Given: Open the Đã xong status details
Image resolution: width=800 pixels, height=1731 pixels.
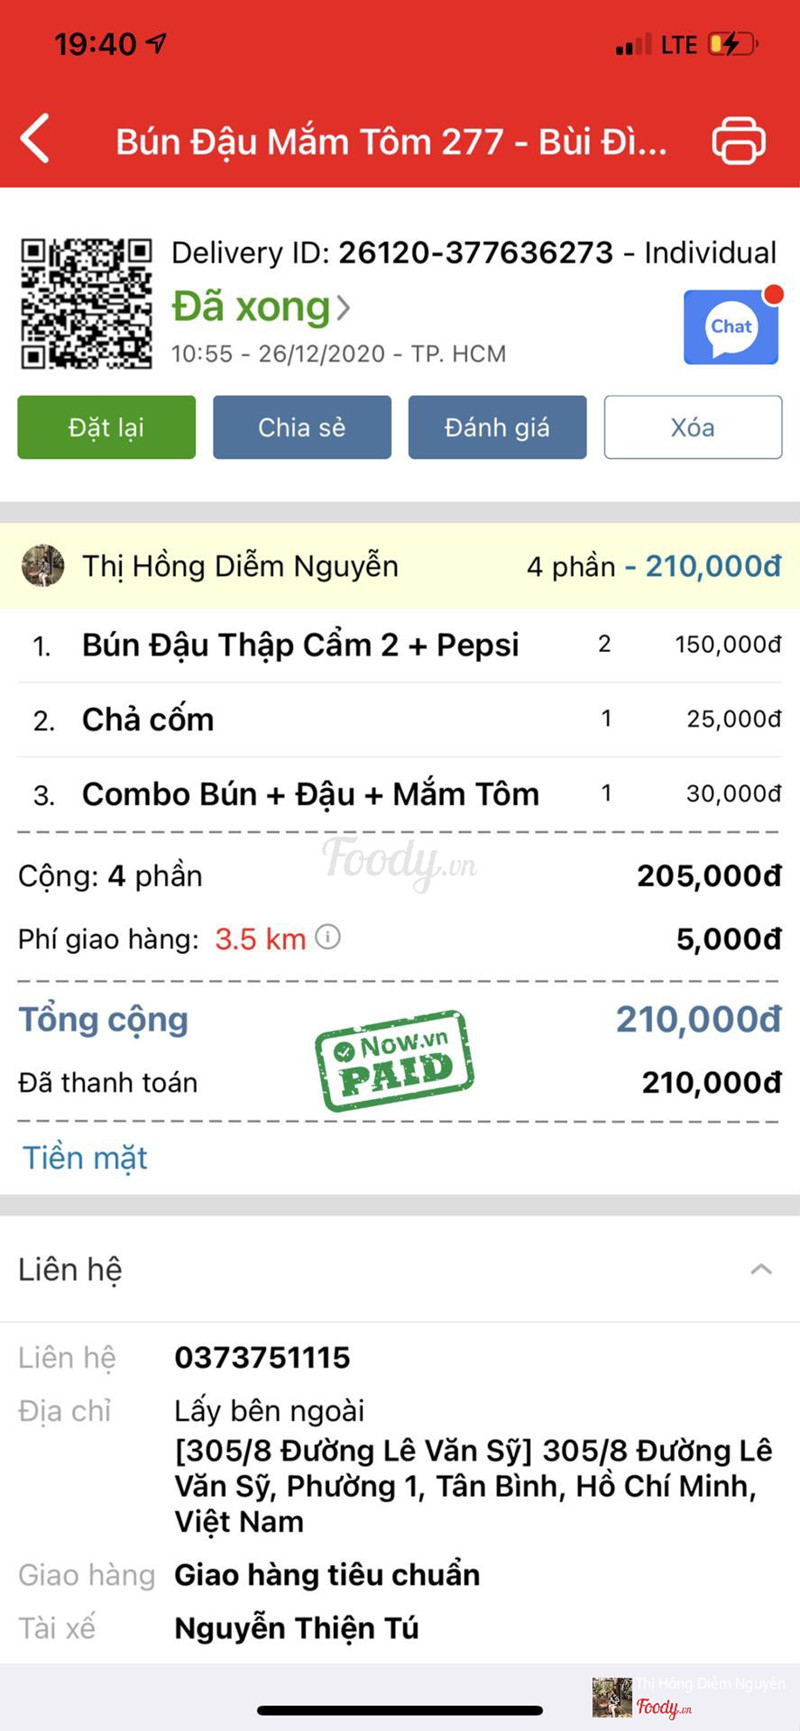Looking at the screenshot, I should [x=261, y=307].
